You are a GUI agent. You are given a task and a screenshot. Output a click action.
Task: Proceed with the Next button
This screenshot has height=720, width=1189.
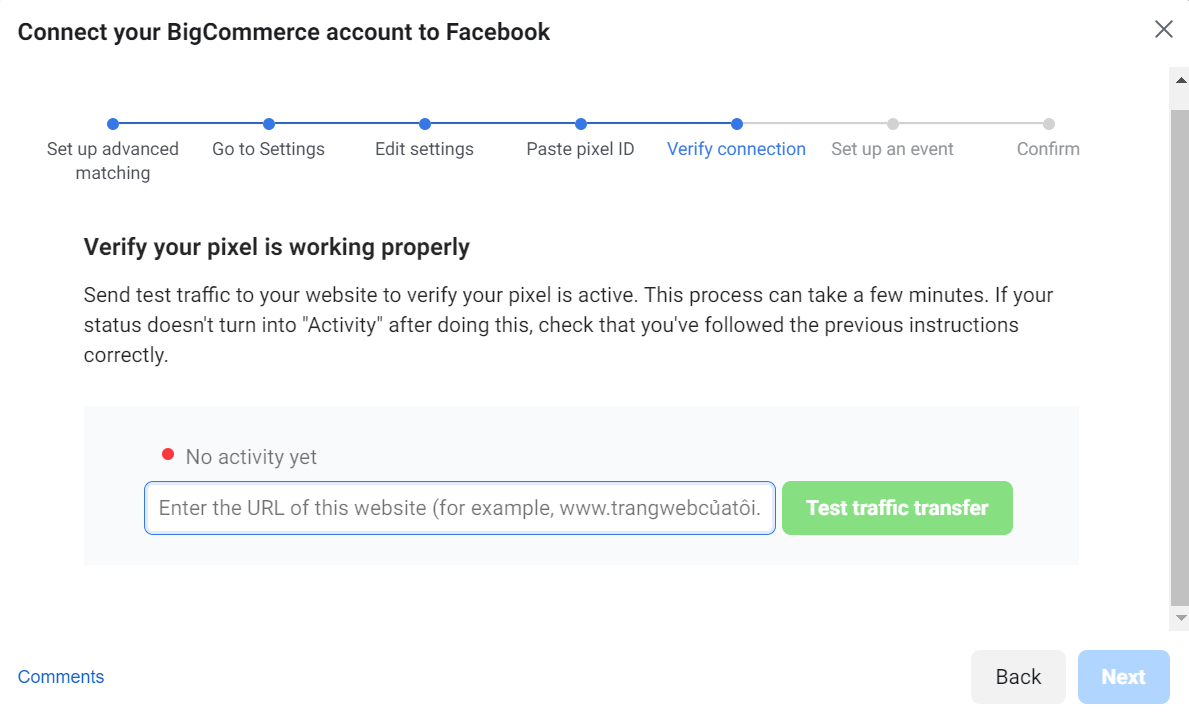point(1123,677)
